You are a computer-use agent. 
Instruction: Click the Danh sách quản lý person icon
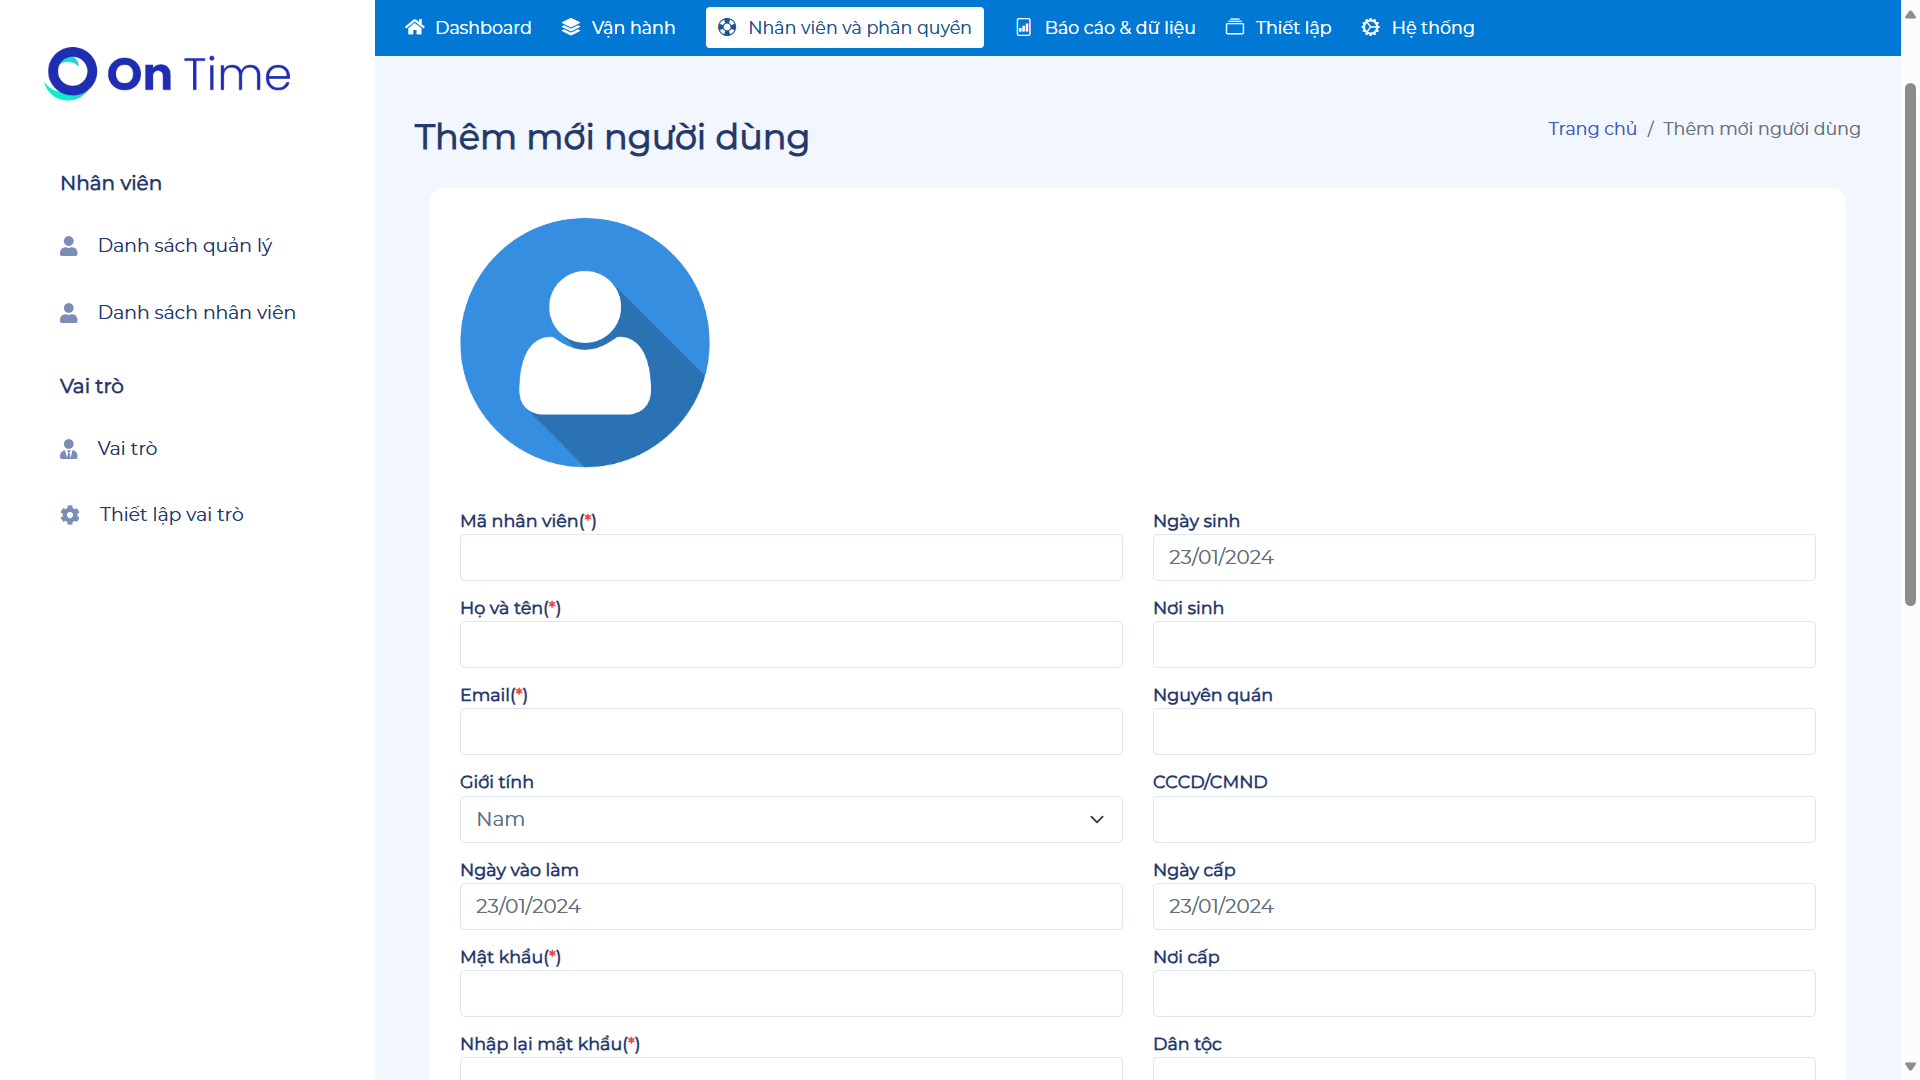(x=69, y=246)
